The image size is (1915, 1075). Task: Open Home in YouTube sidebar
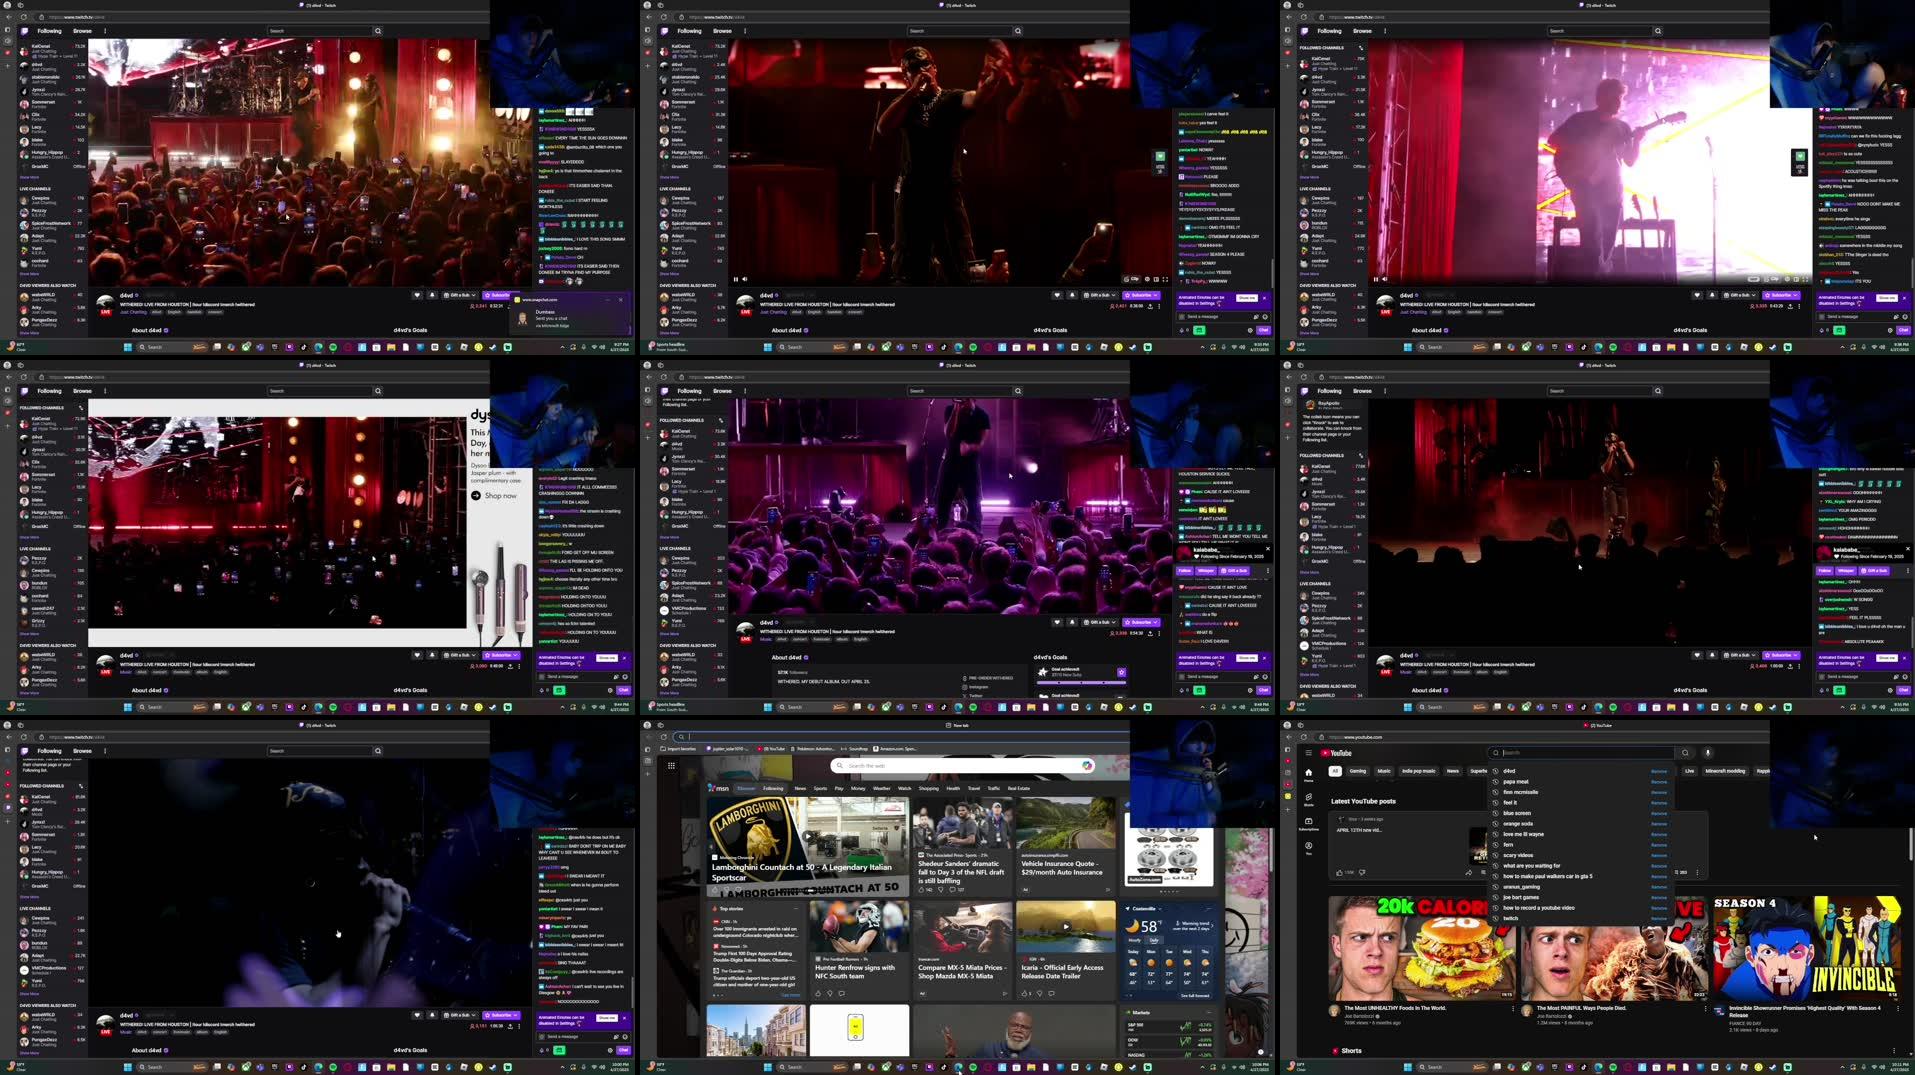(1308, 774)
